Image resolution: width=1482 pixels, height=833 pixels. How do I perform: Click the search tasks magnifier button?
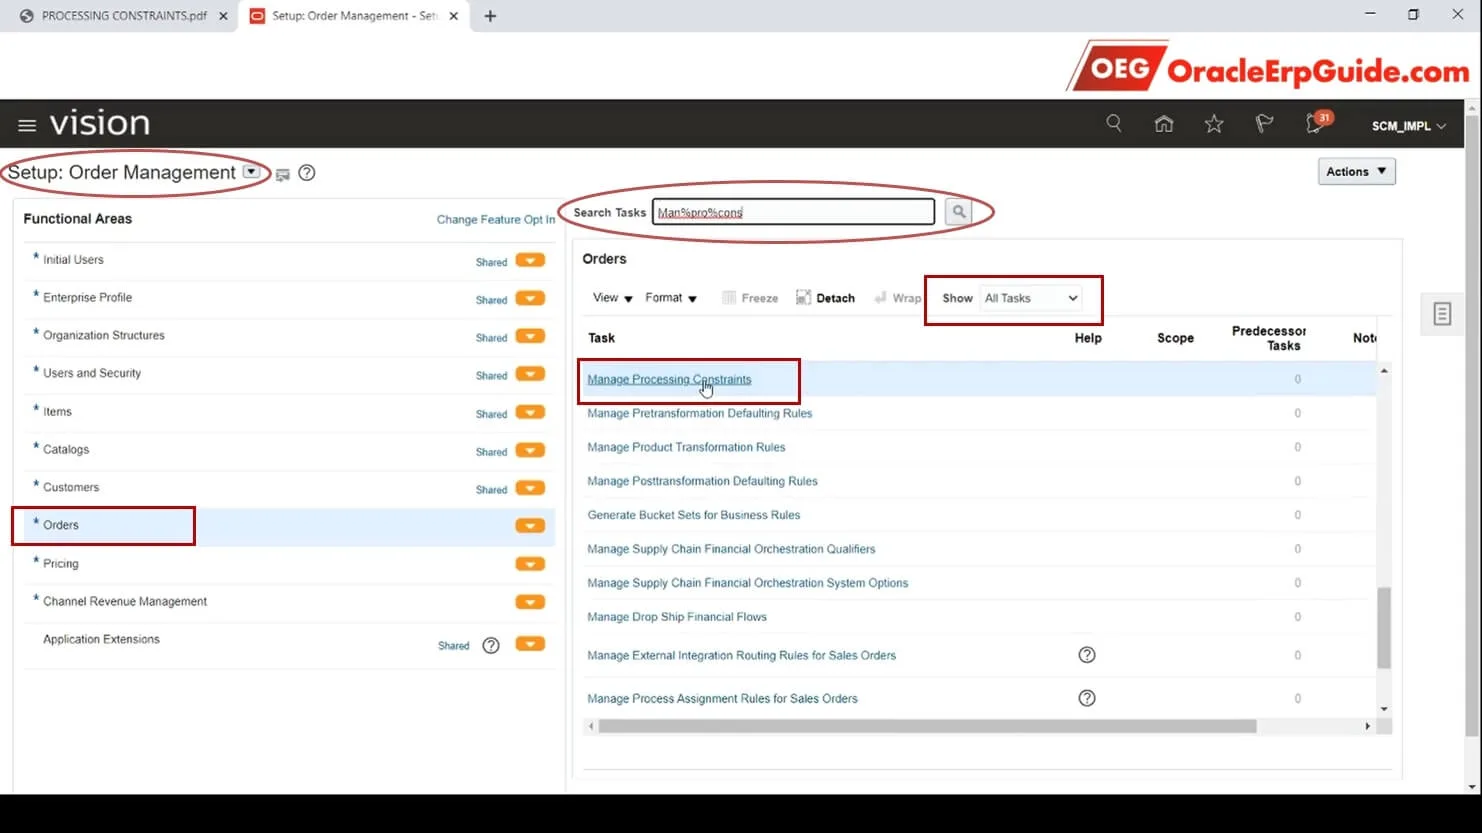click(959, 212)
